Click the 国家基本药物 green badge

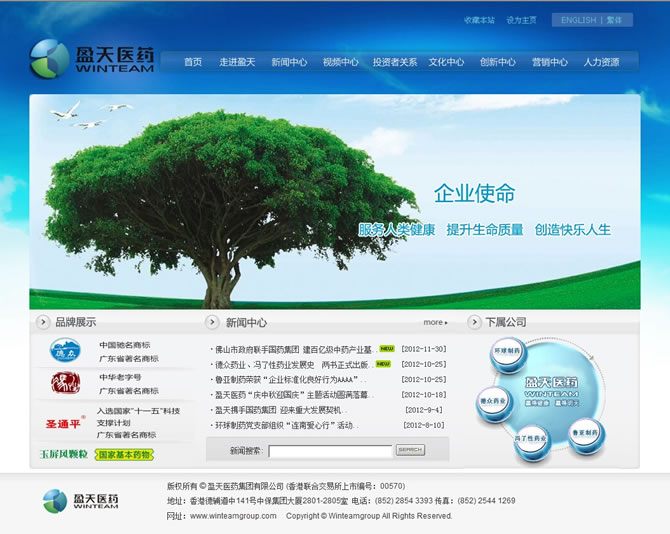coord(125,455)
